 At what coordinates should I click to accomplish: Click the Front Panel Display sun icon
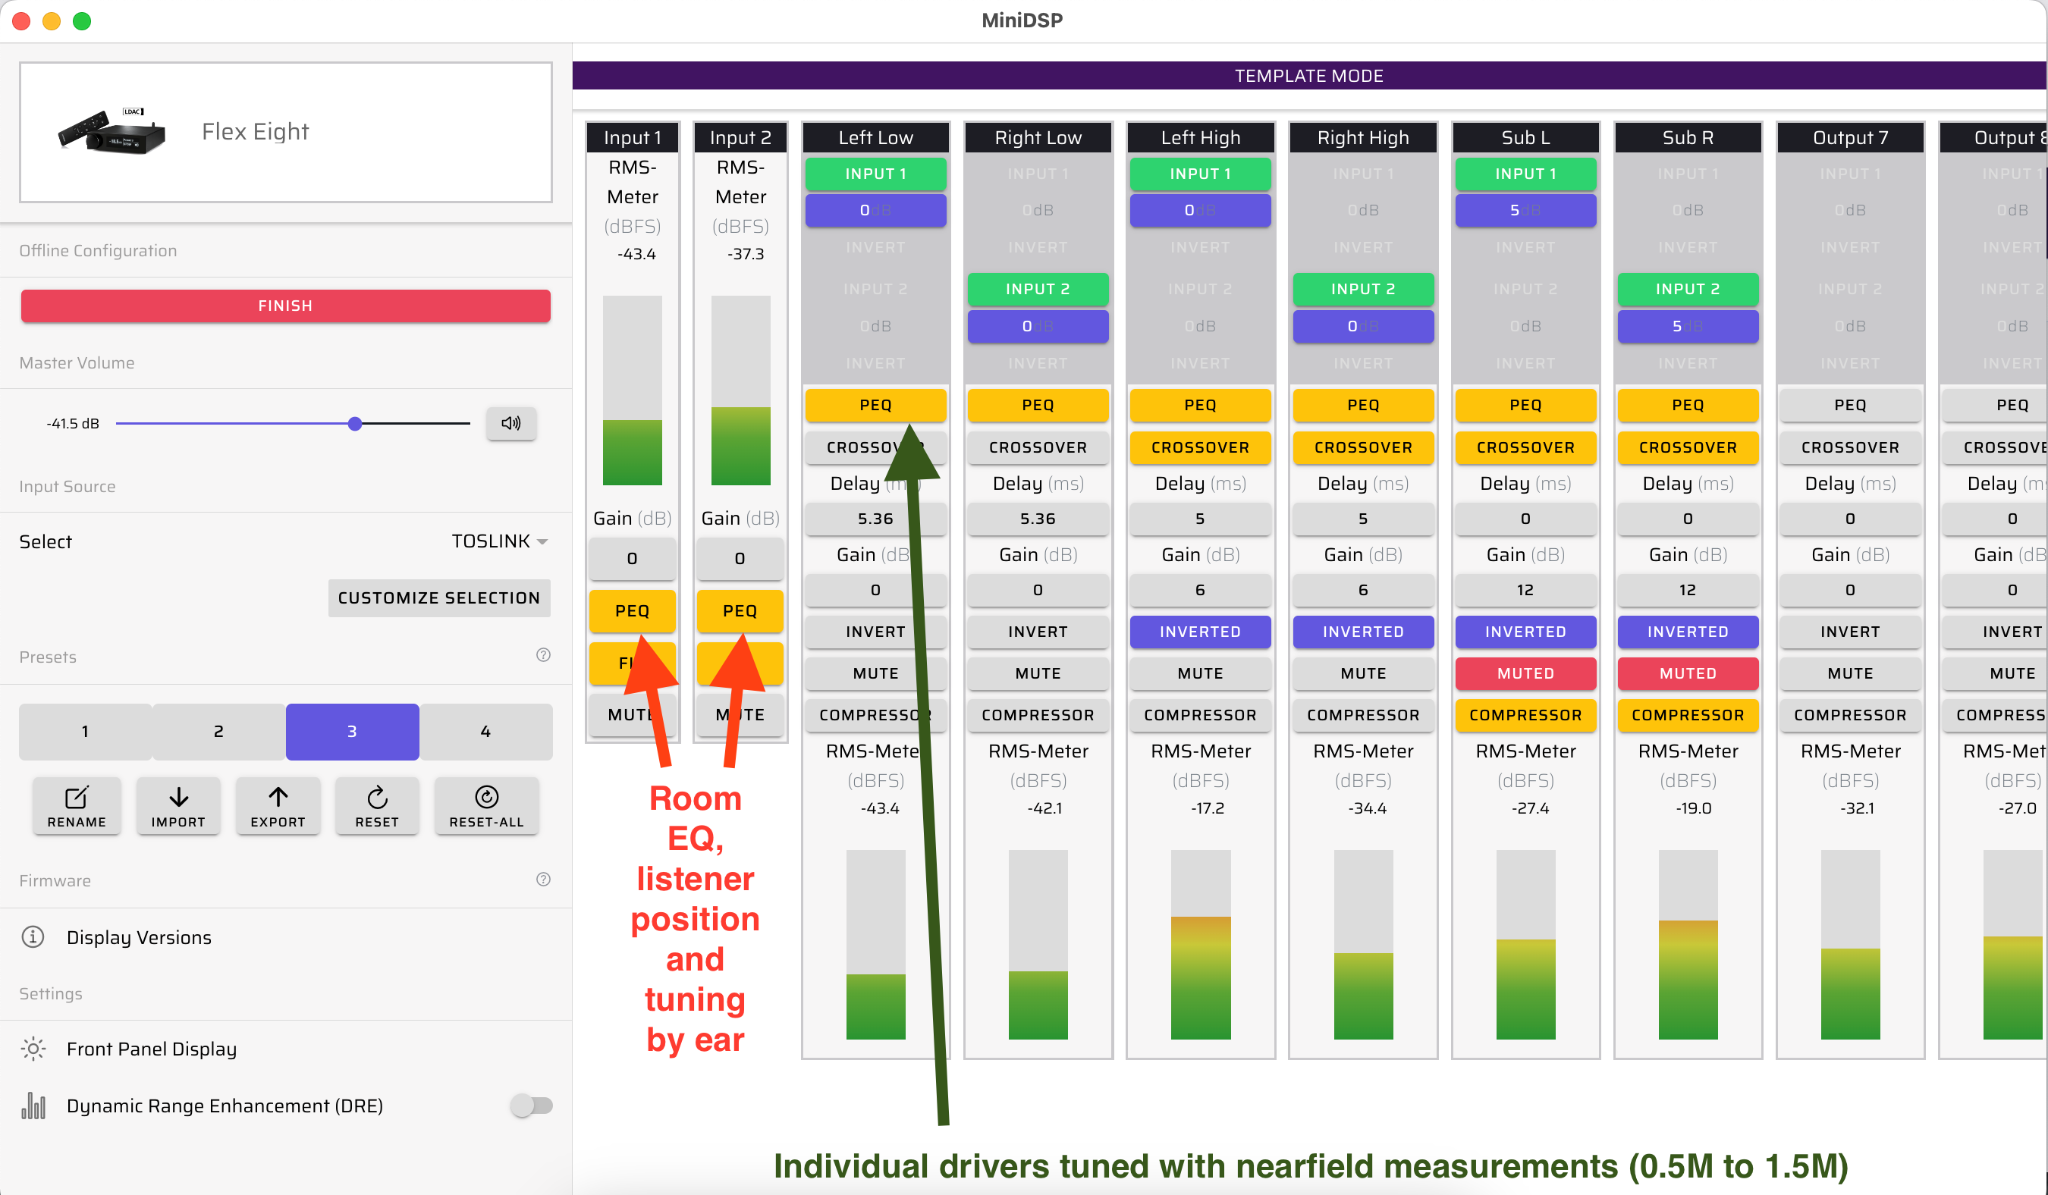(x=33, y=1048)
